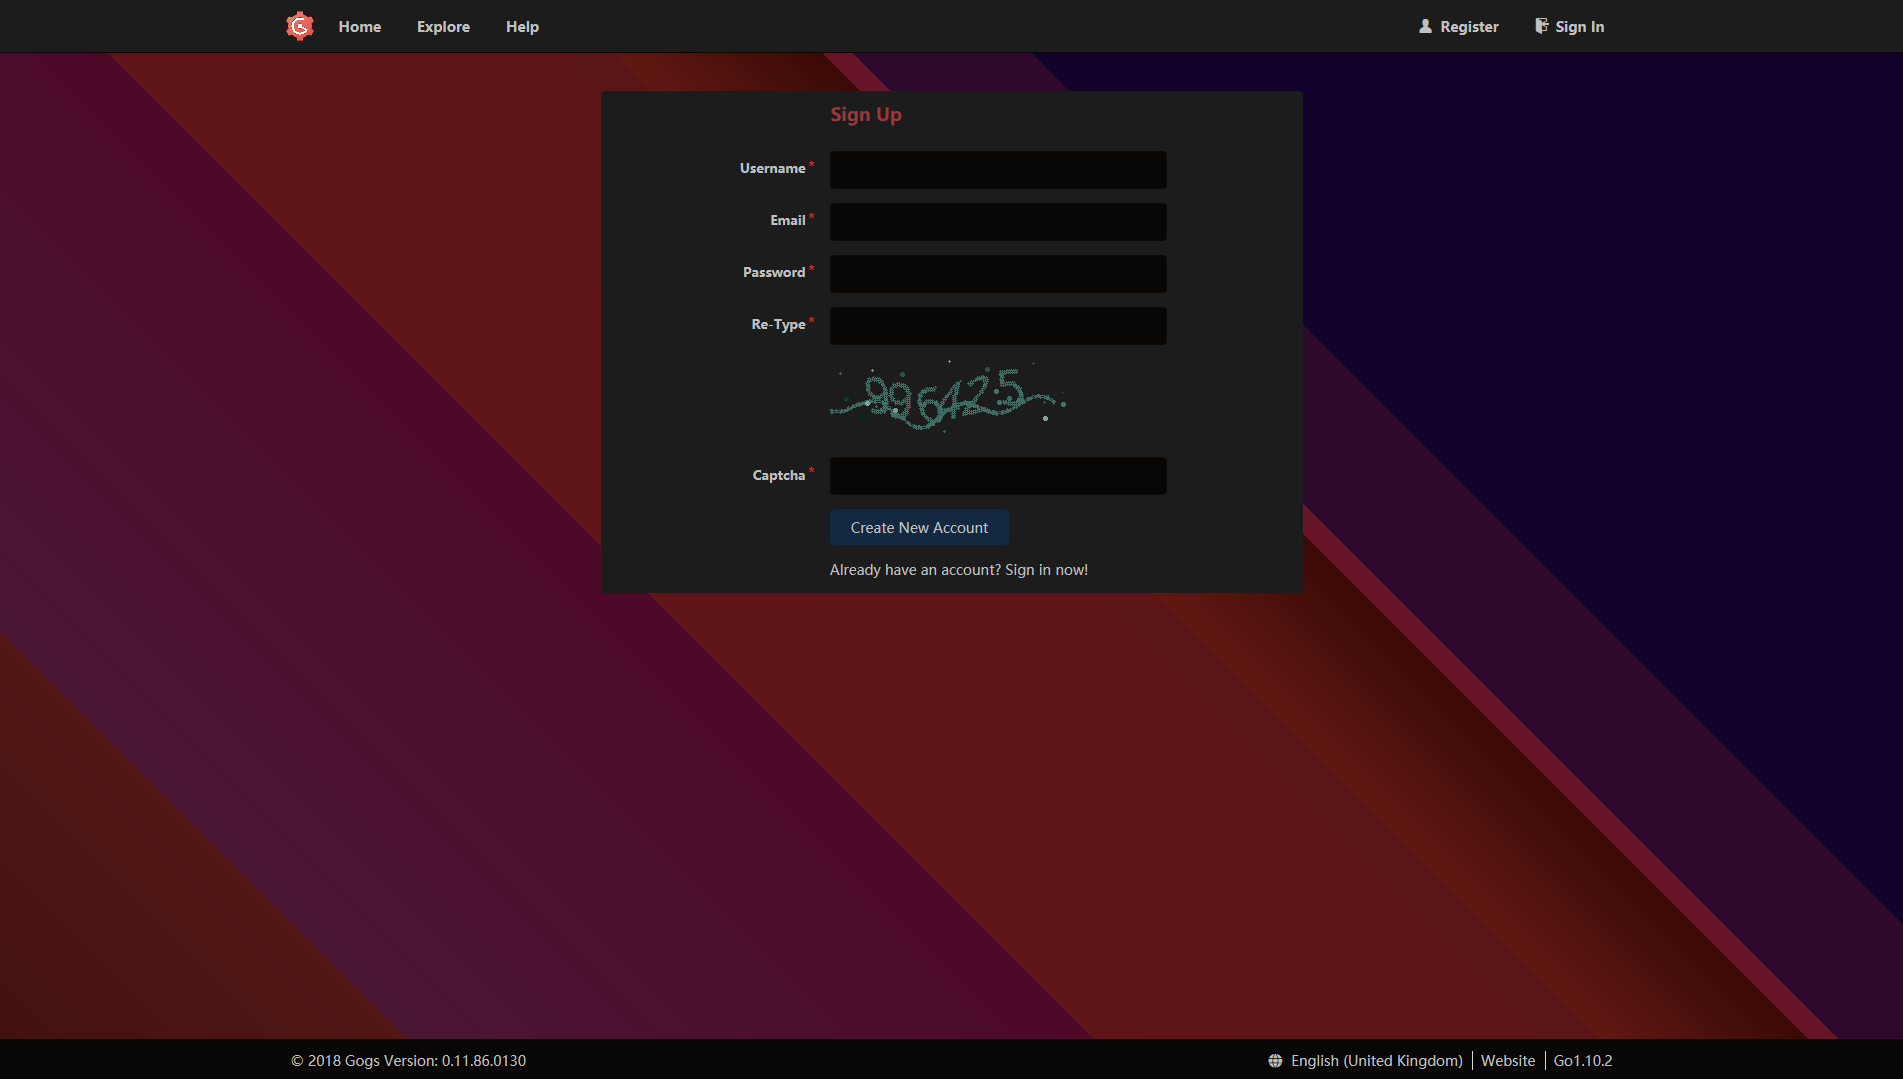Go to the Explore page
The image size is (1903, 1079).
[x=443, y=27]
